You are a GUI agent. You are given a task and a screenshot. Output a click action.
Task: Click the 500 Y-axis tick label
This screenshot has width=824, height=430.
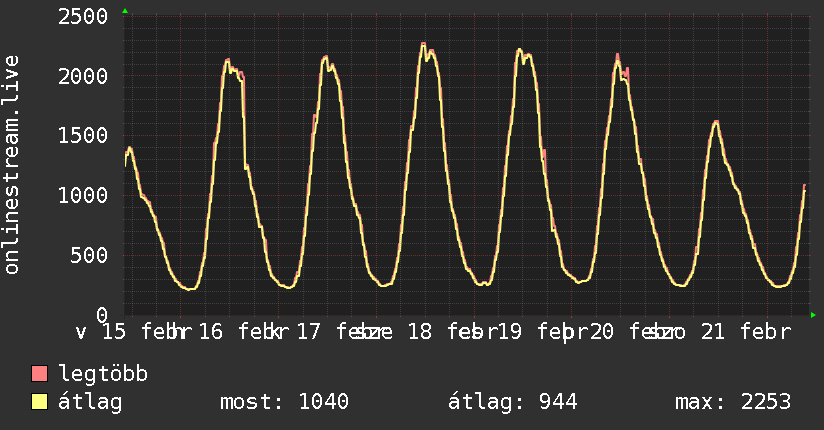(x=90, y=255)
